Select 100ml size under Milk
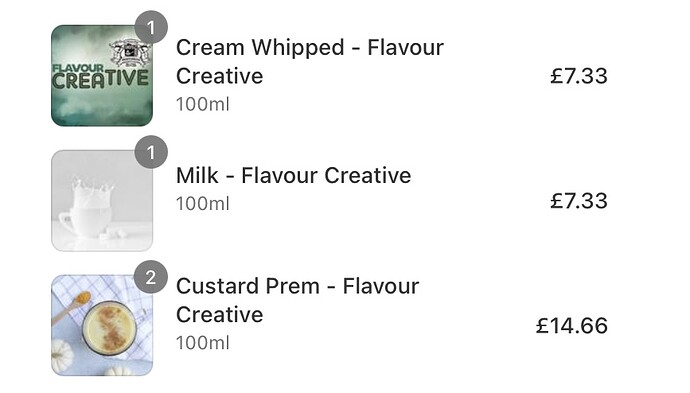The height and width of the screenshot is (393, 690). pyautogui.click(x=203, y=204)
